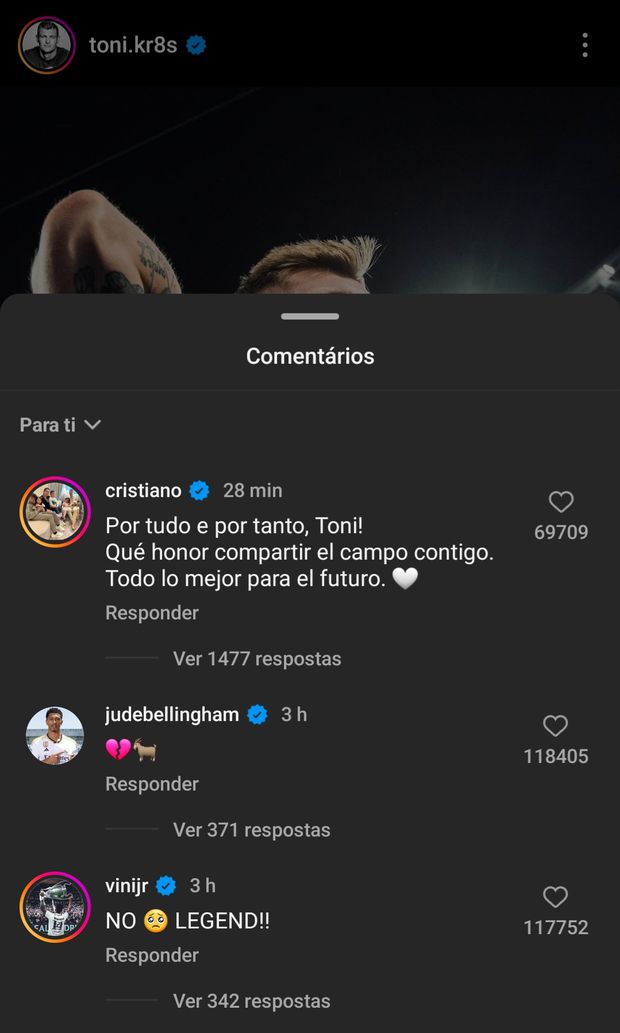The width and height of the screenshot is (620, 1033).
Task: Open cristiano's profile picture
Action: pos(56,512)
